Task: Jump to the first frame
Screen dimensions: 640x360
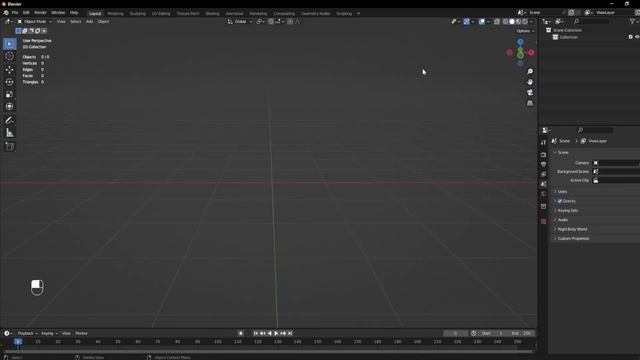Action: pos(256,333)
